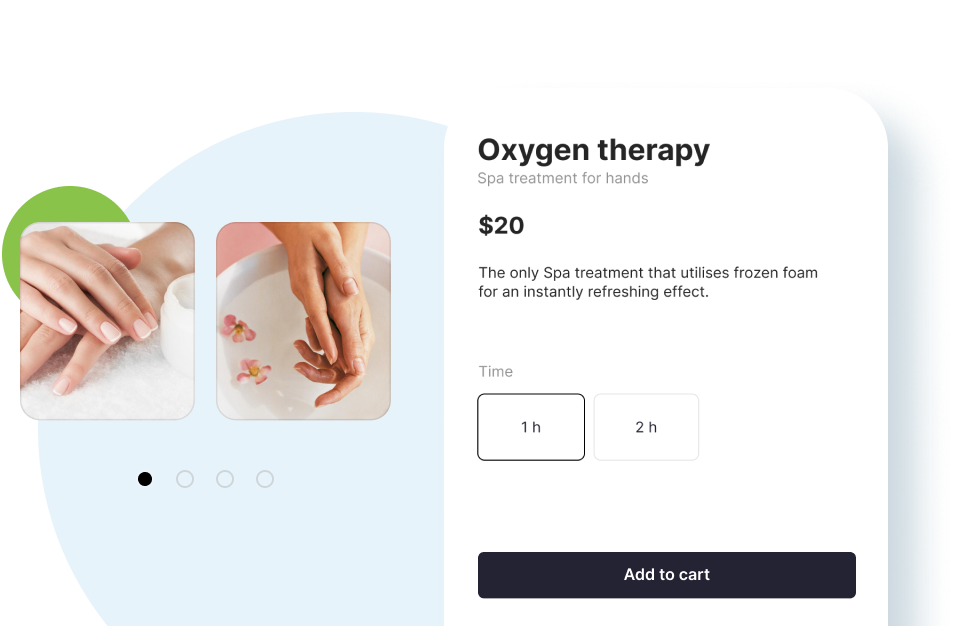Click the $20 price text
The image size is (976, 626).
tap(501, 225)
